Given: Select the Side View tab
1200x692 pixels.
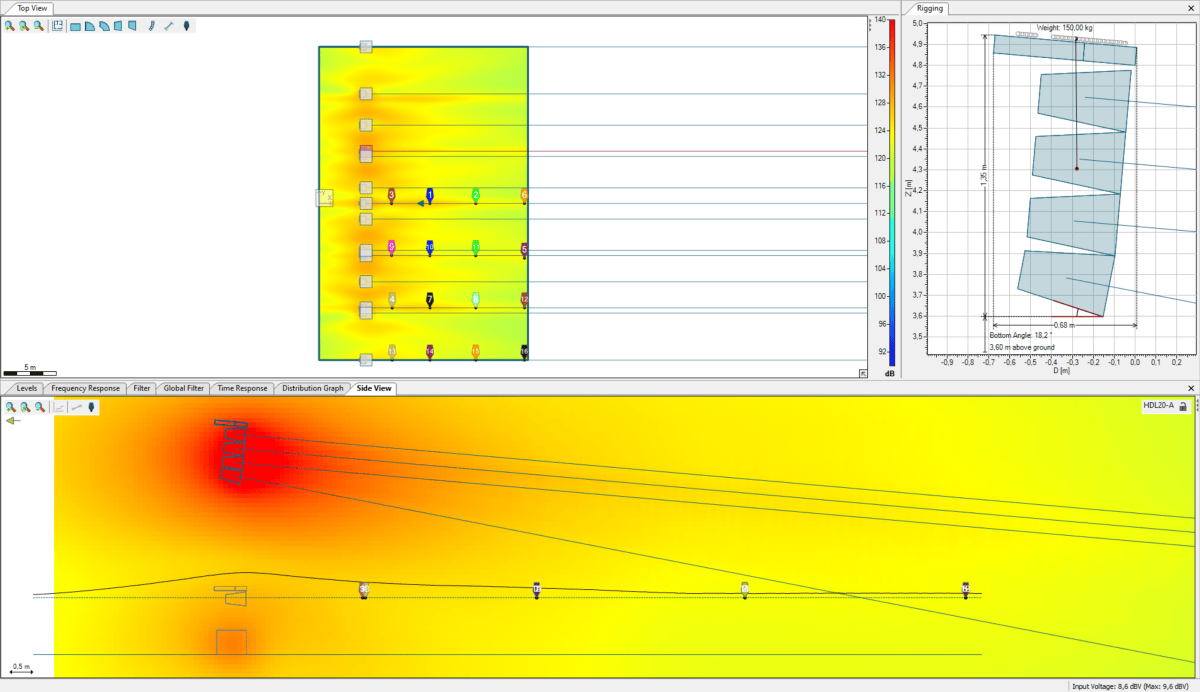Looking at the screenshot, I should (x=375, y=388).
